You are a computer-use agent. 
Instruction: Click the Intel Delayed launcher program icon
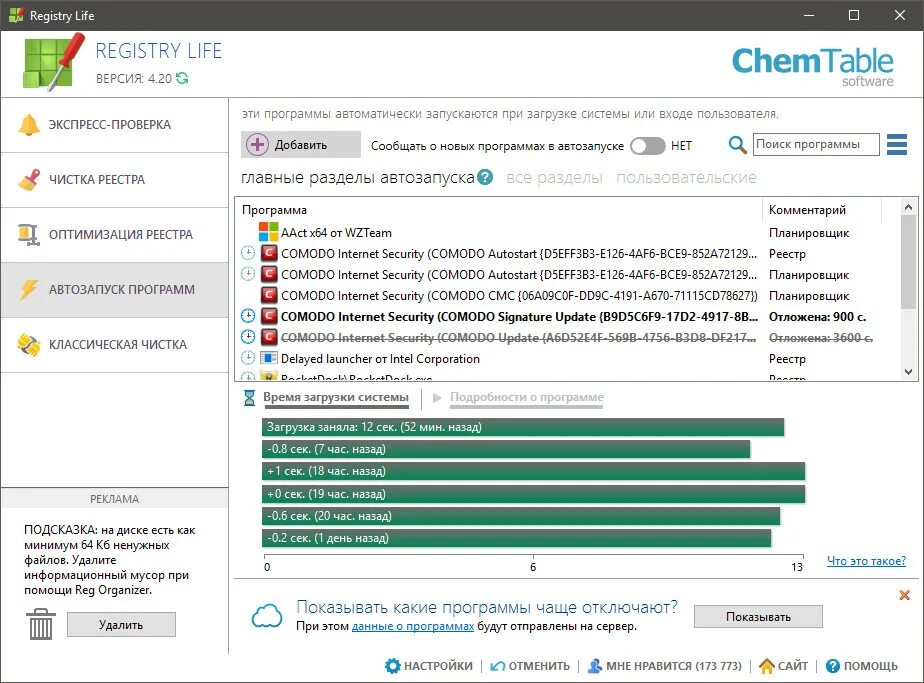(269, 358)
